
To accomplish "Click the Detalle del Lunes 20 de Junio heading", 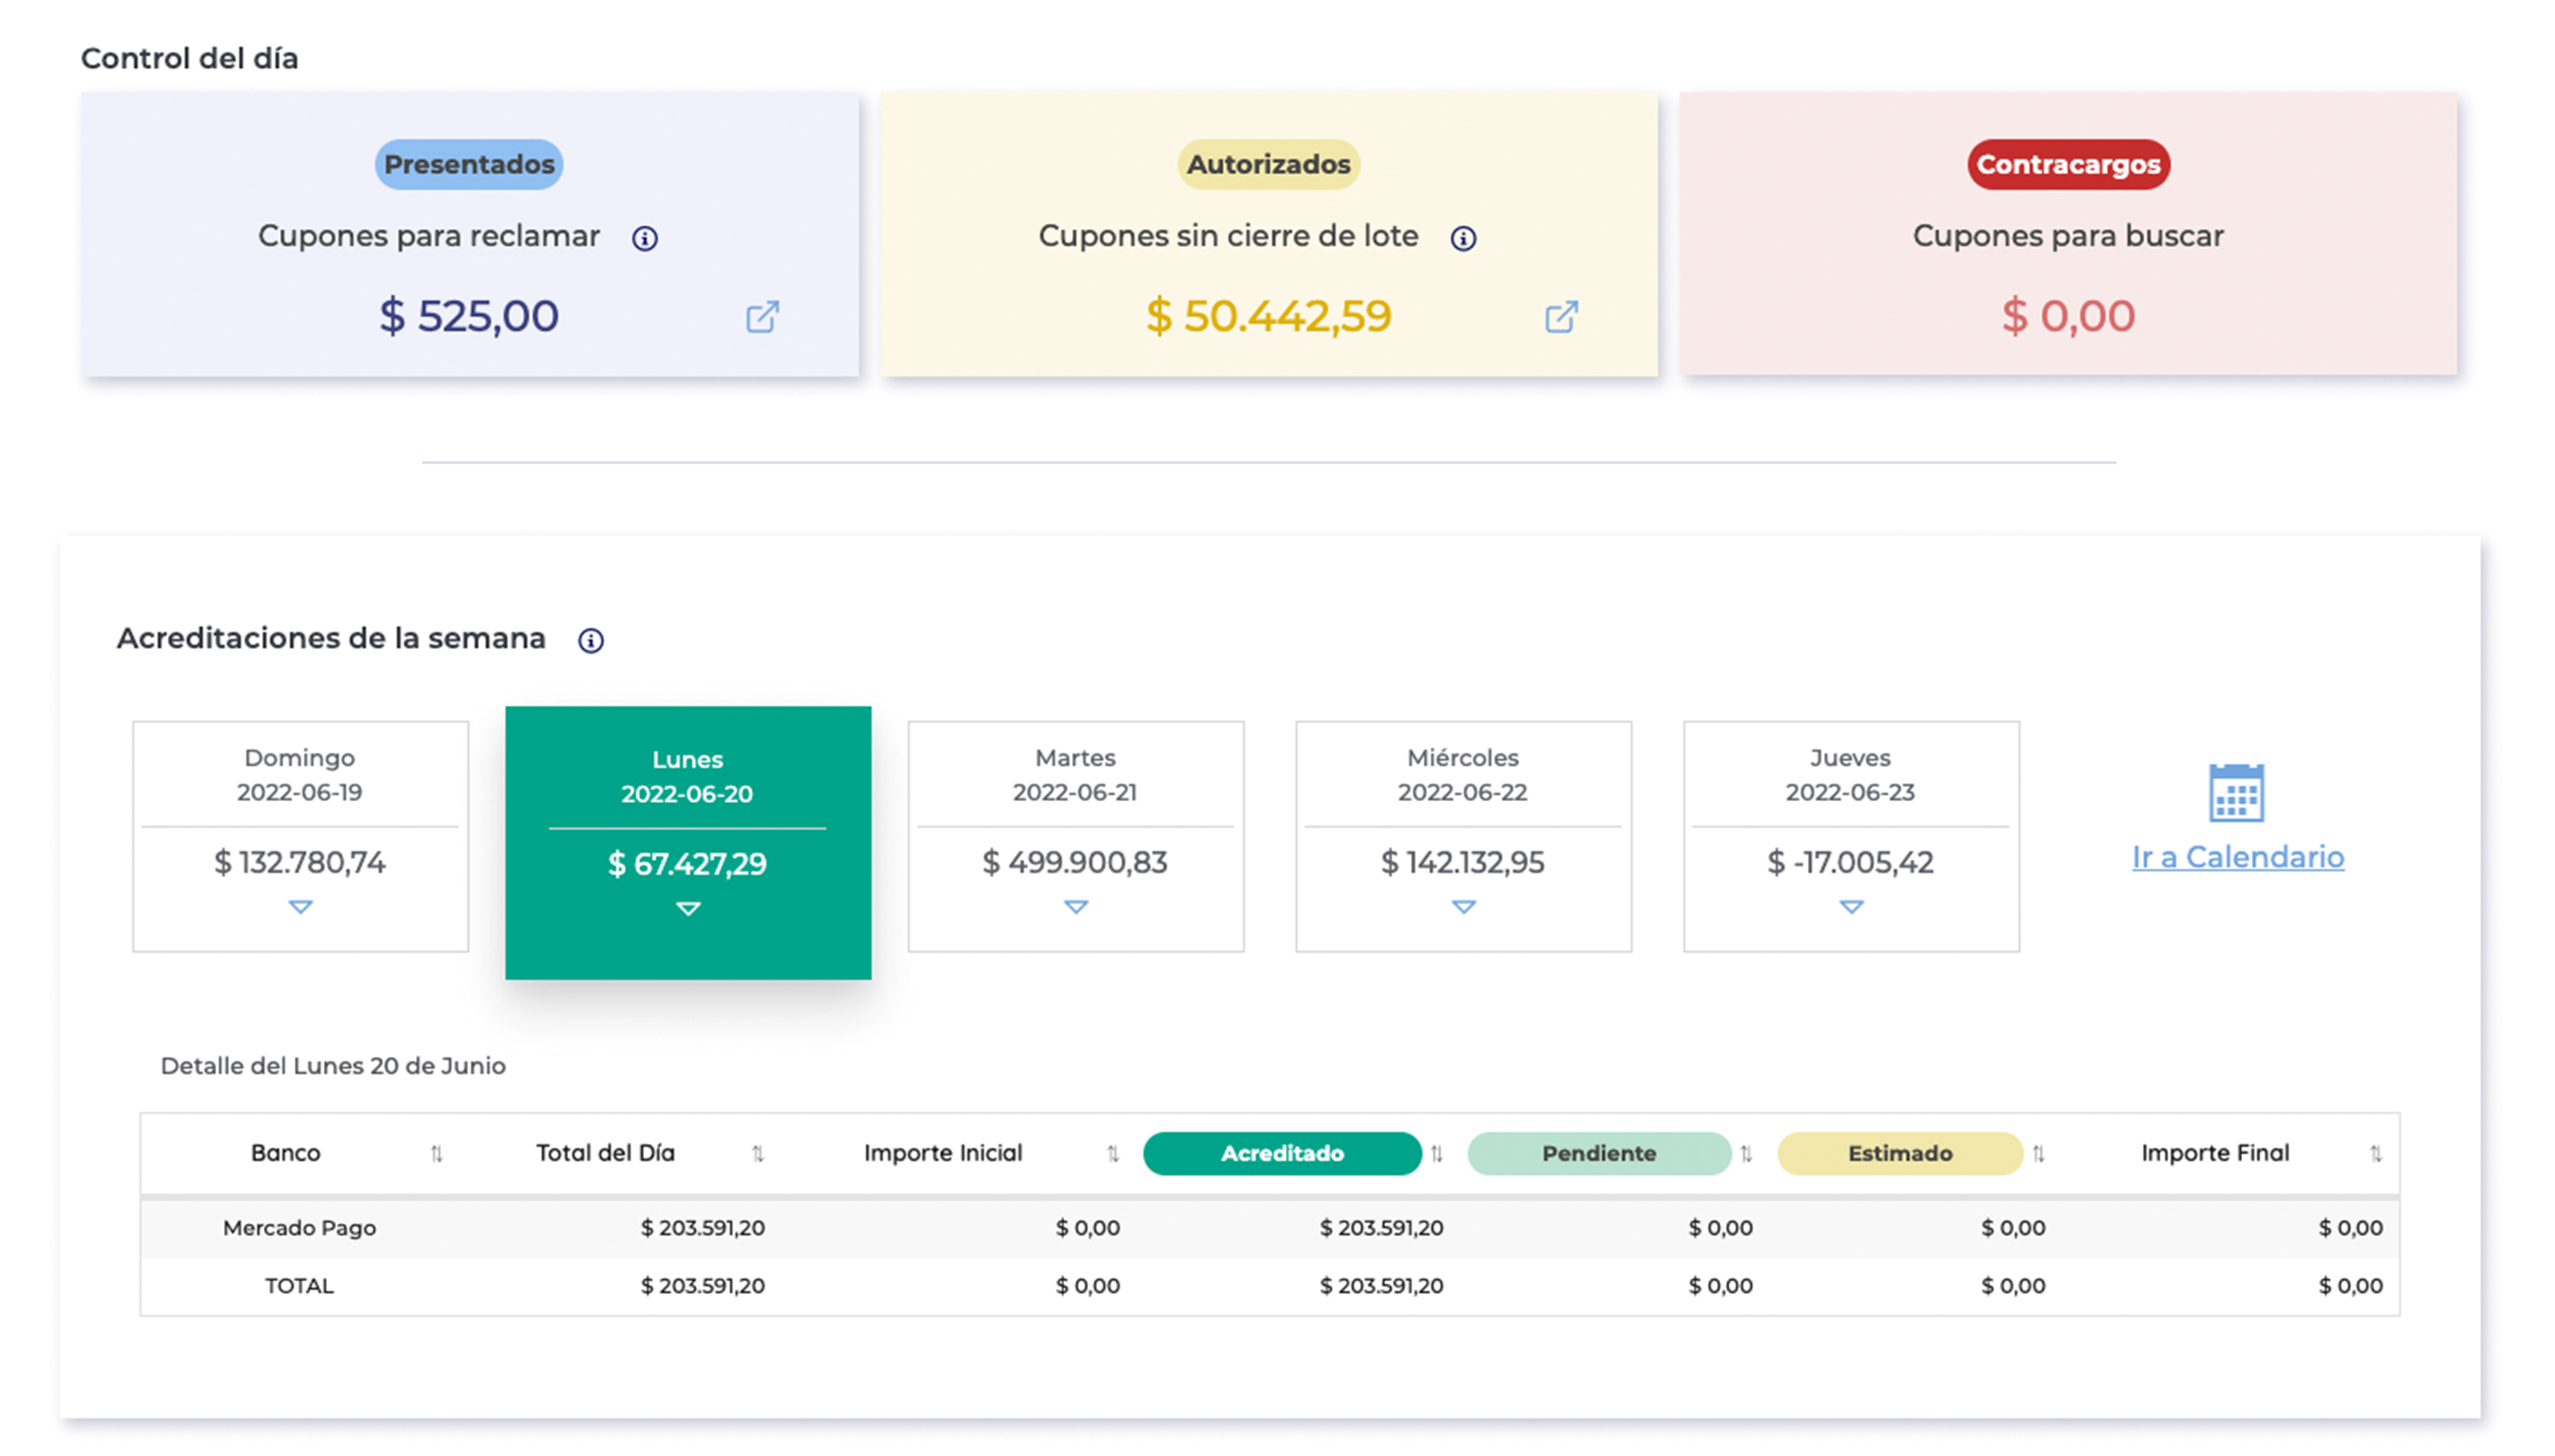I will [333, 1066].
